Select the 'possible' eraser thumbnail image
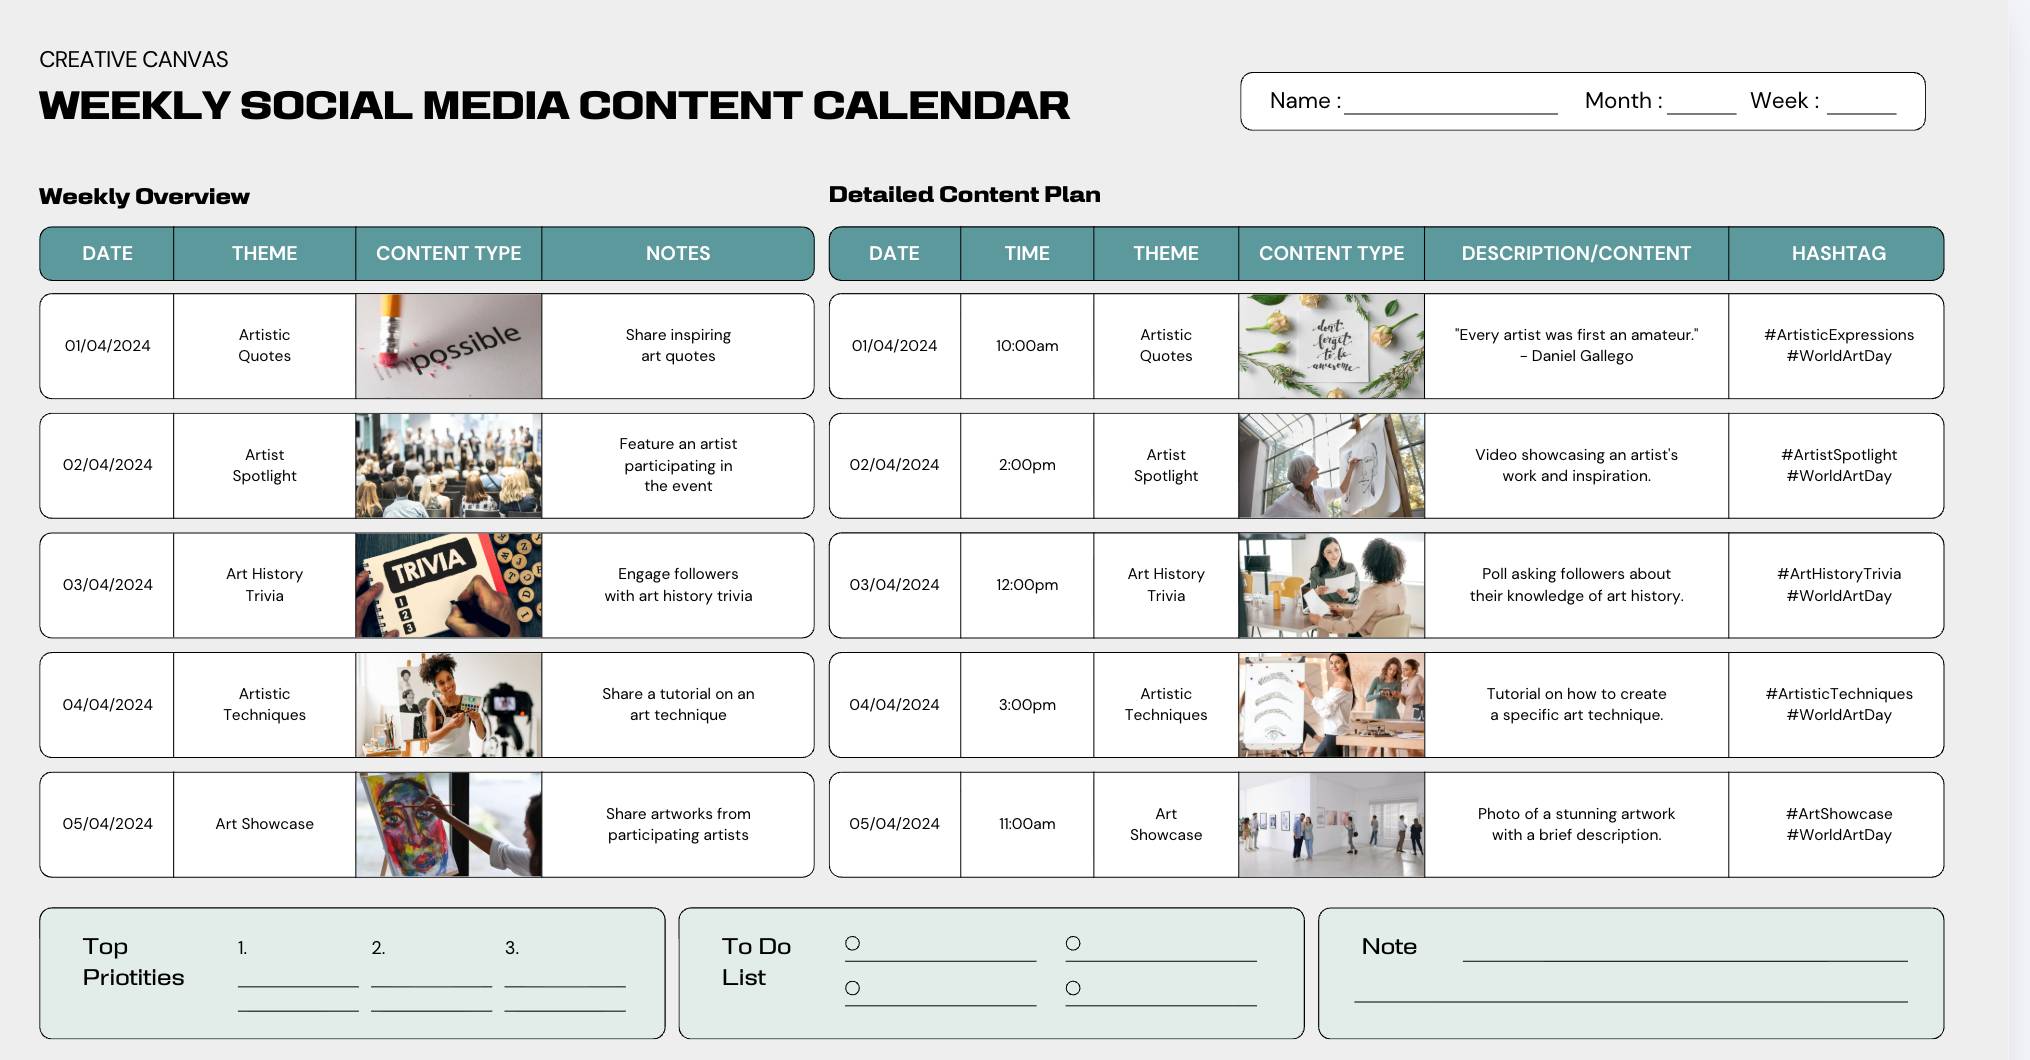This screenshot has width=2030, height=1060. point(449,346)
